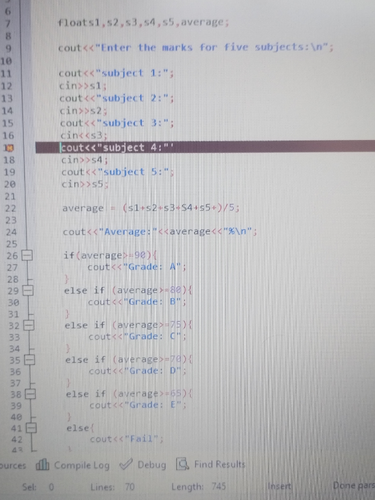
Task: Collapse the else if (average>=75) block fold
Action: (29, 325)
